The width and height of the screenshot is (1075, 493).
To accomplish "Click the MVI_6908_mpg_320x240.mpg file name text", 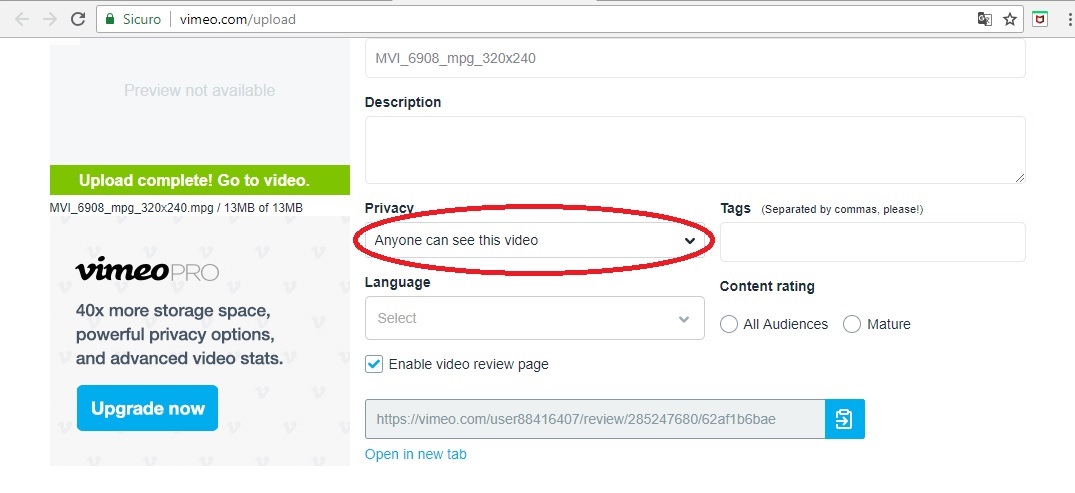I will (x=130, y=208).
